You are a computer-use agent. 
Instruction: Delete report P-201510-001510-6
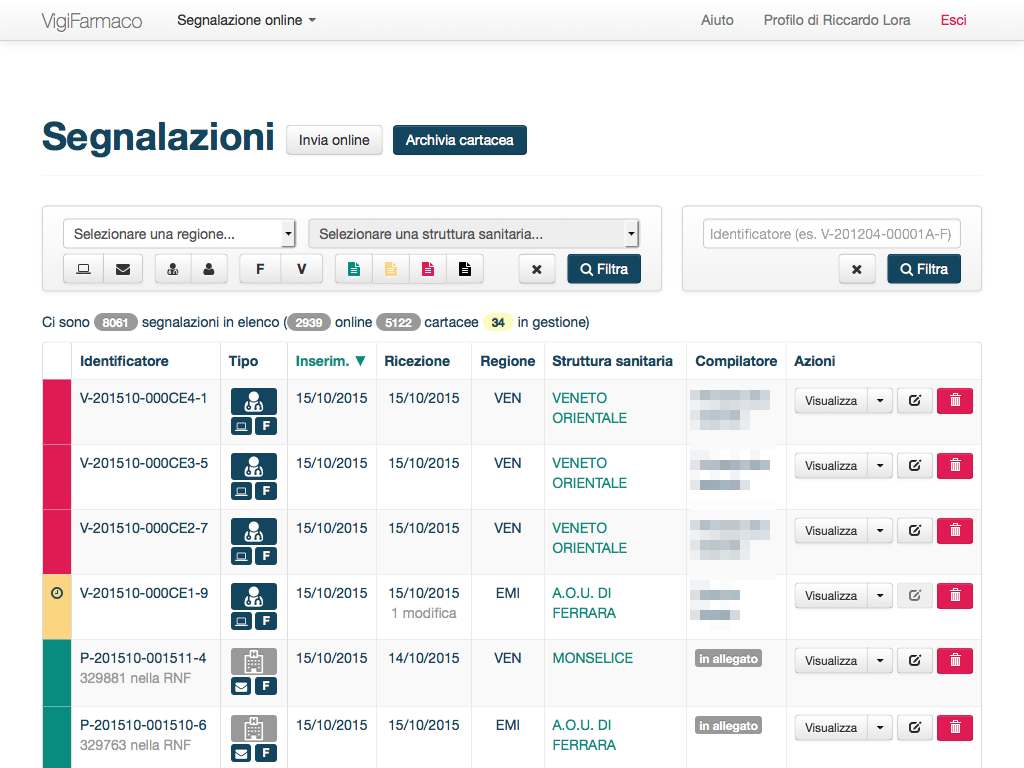pos(955,728)
